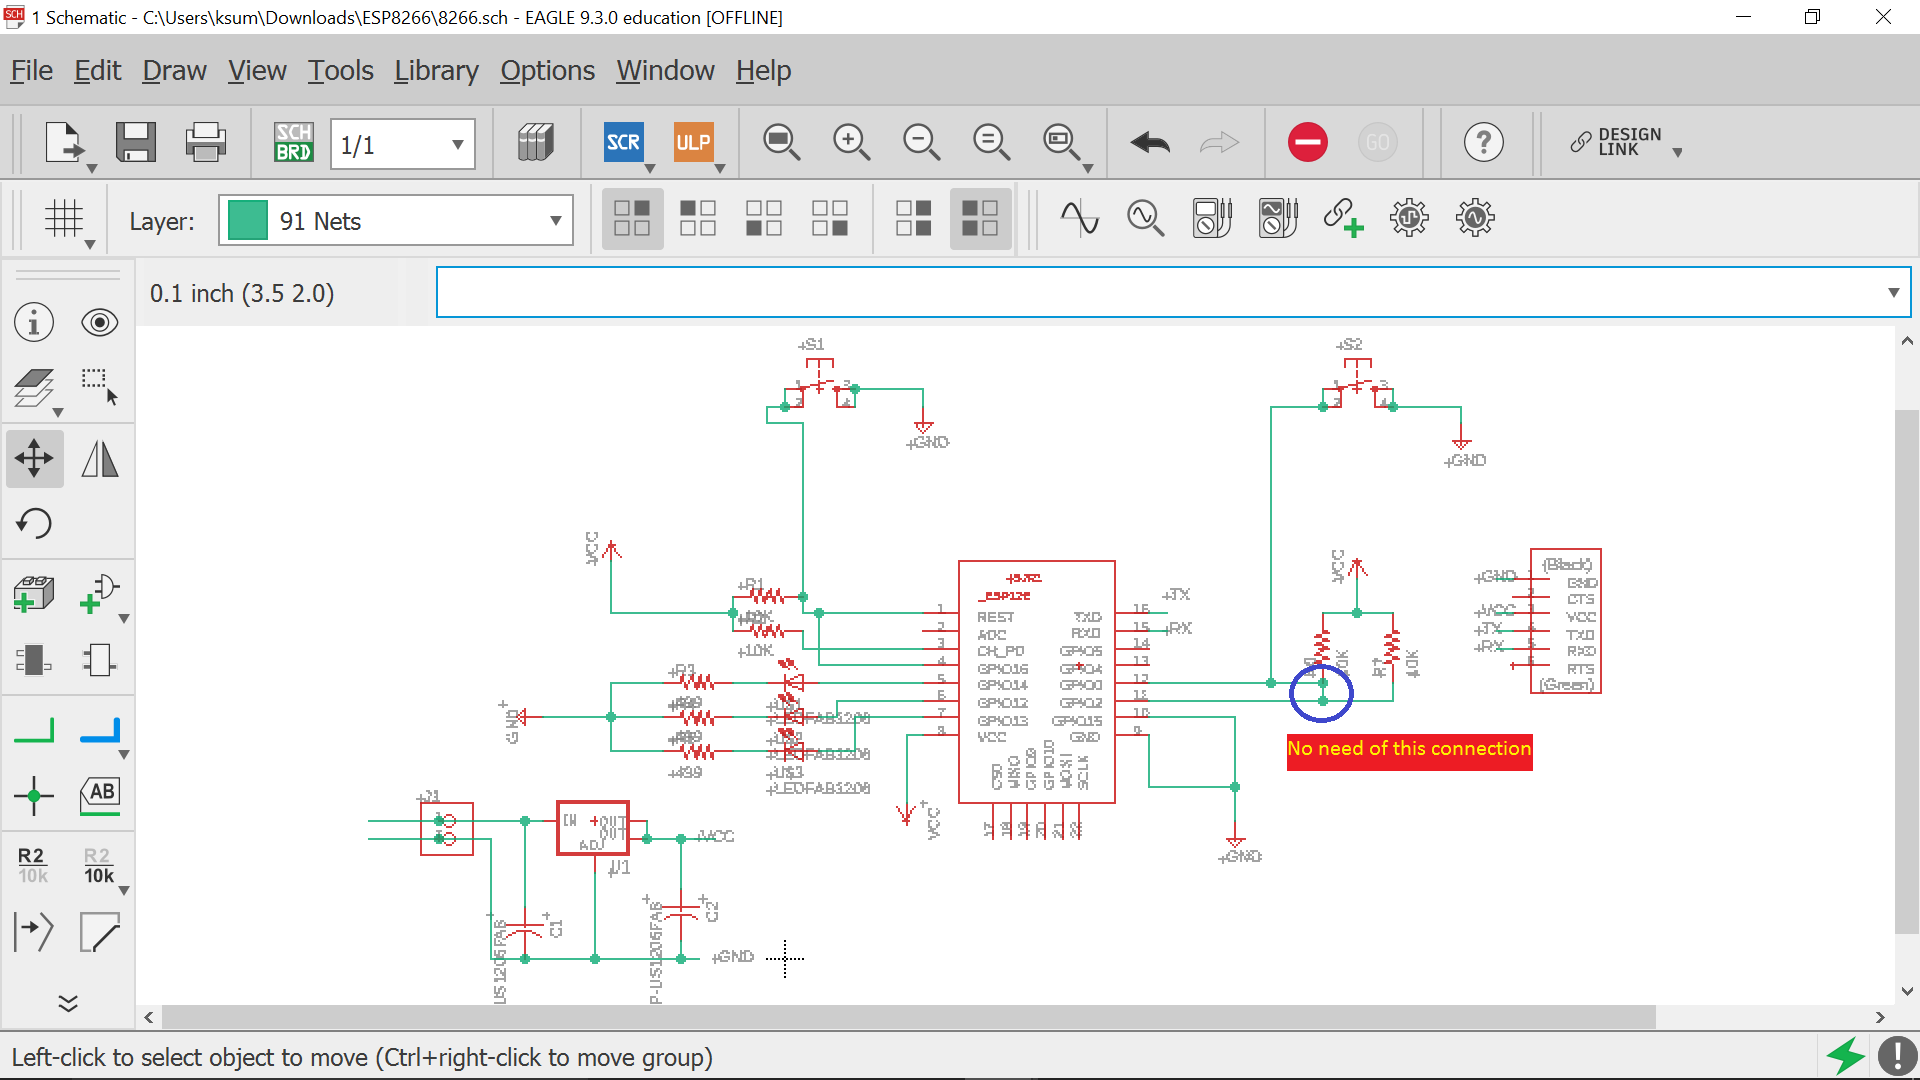Expand the command line history dropdown

[x=1893, y=292]
